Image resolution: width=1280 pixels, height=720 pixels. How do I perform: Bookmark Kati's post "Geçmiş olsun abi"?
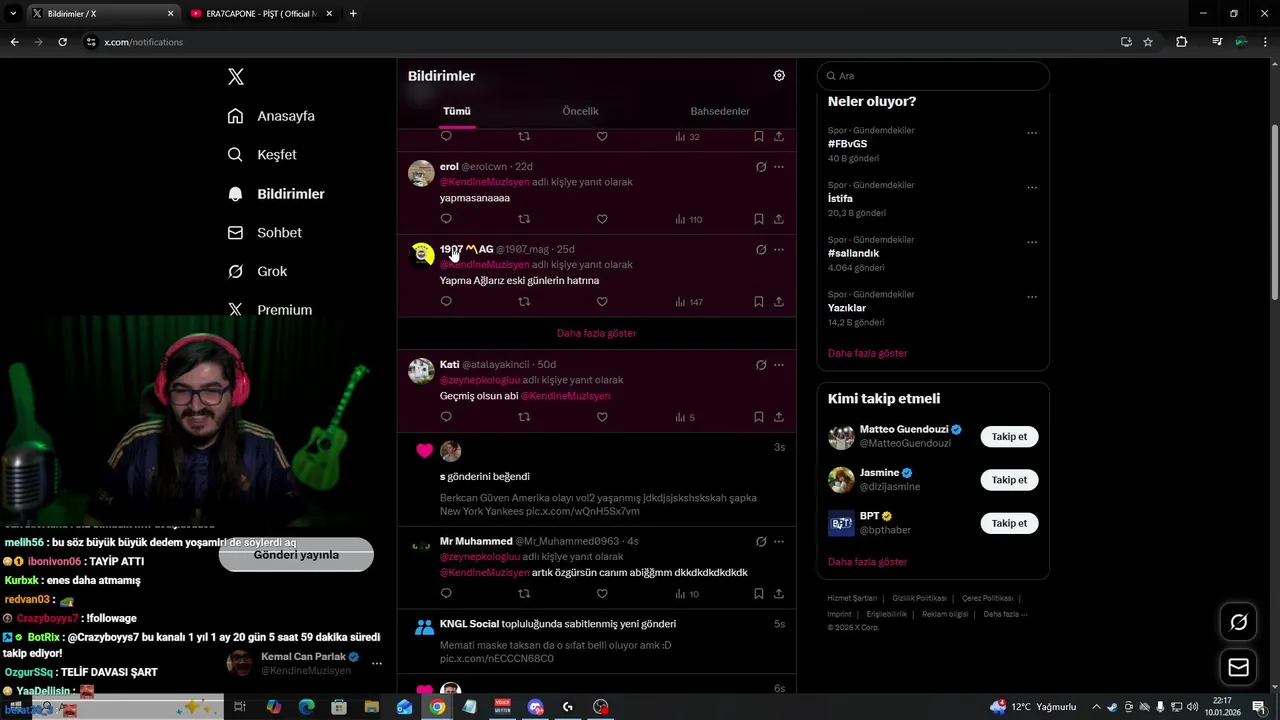759,417
